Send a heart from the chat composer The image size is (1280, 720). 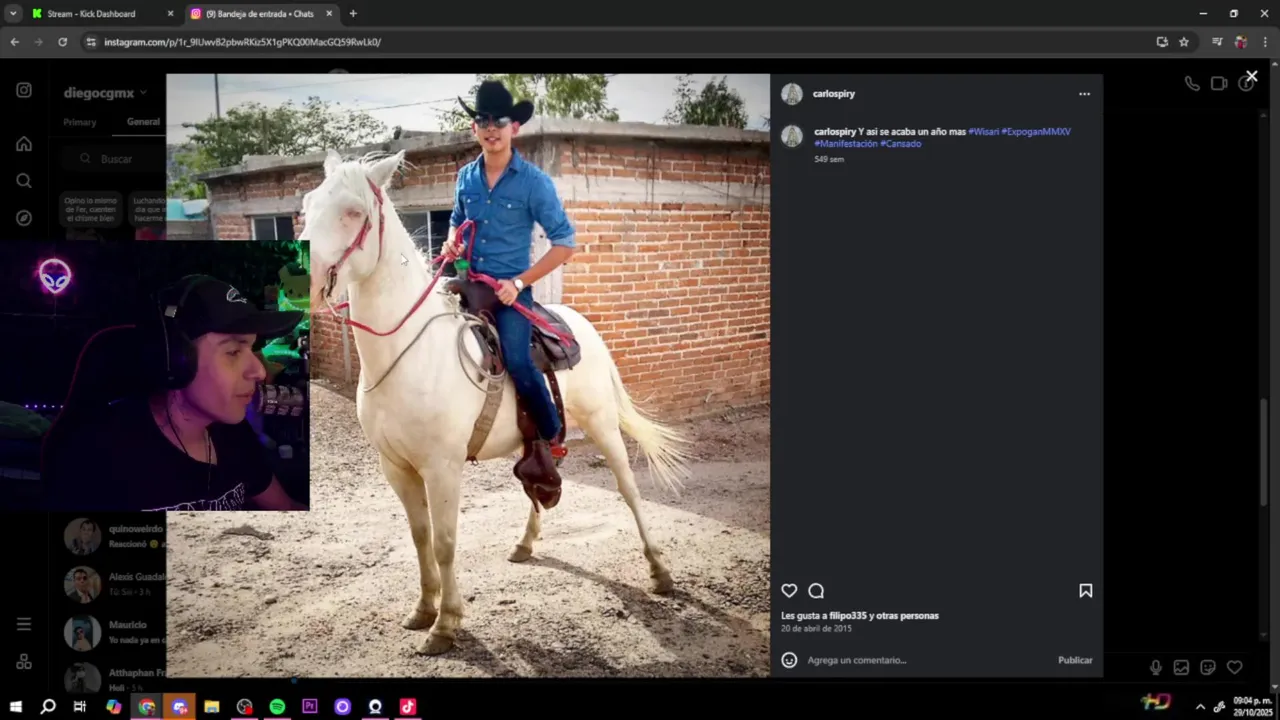[x=1235, y=667]
